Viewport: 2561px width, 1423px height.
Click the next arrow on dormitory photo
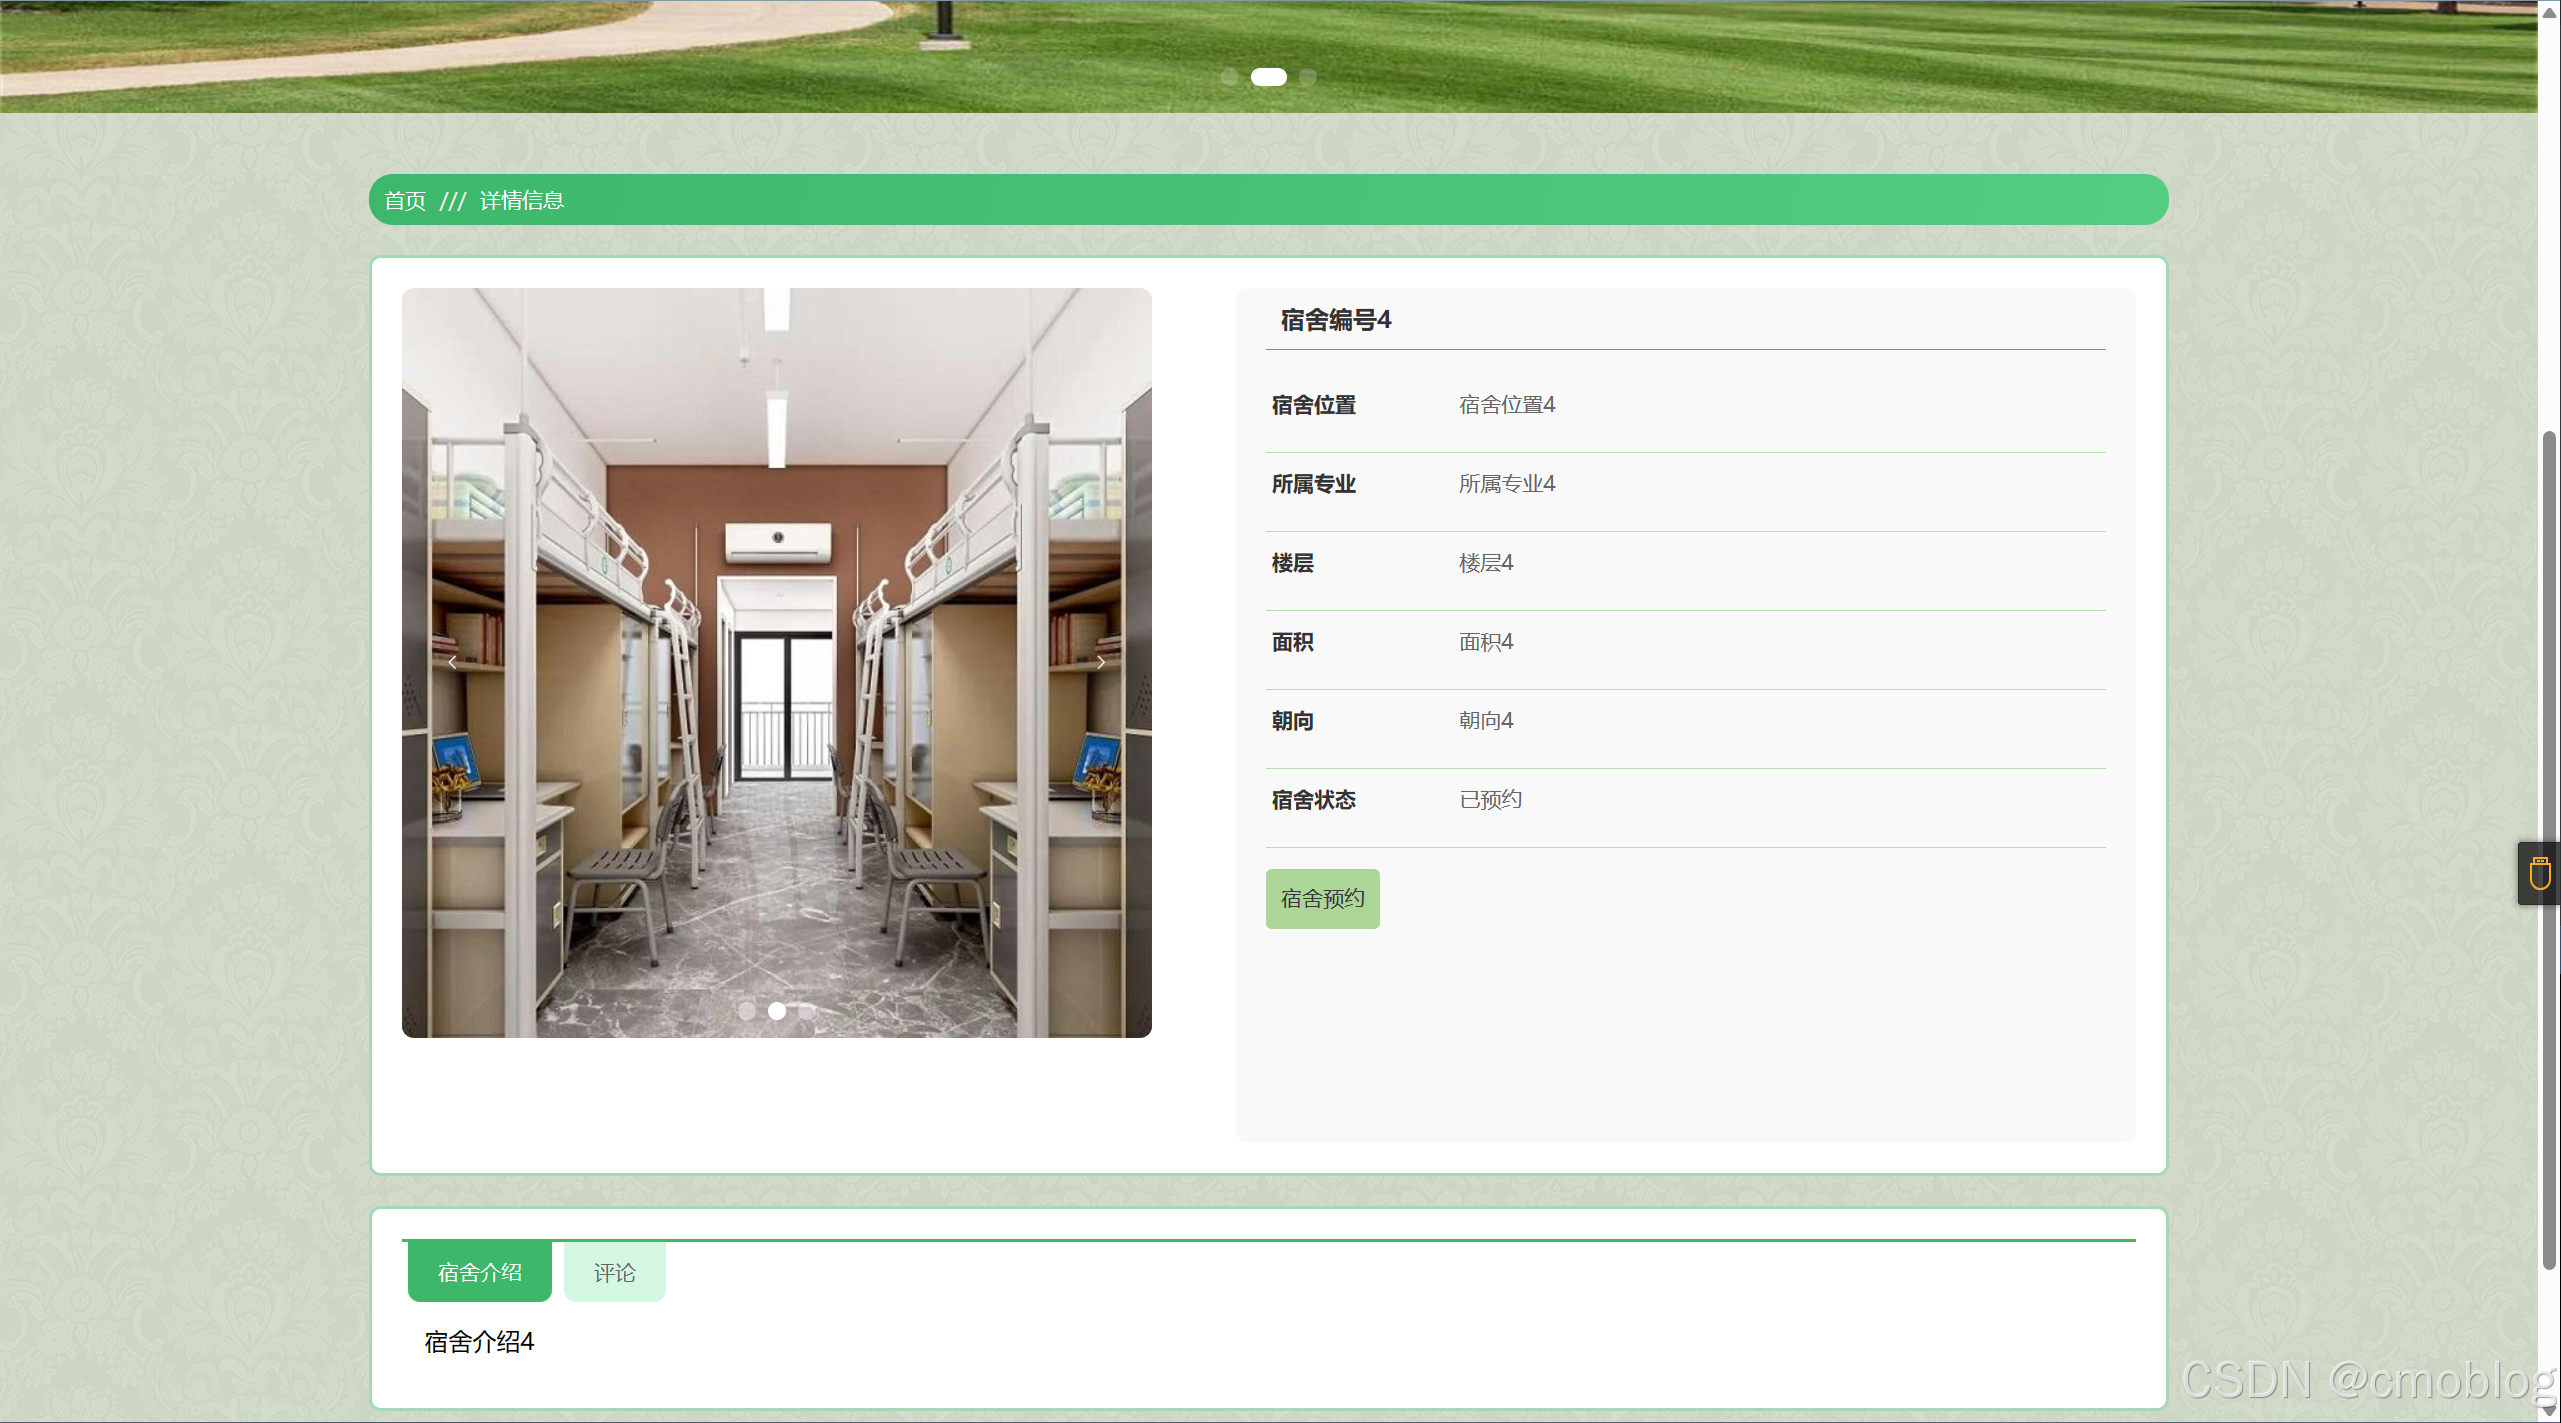pyautogui.click(x=1101, y=662)
